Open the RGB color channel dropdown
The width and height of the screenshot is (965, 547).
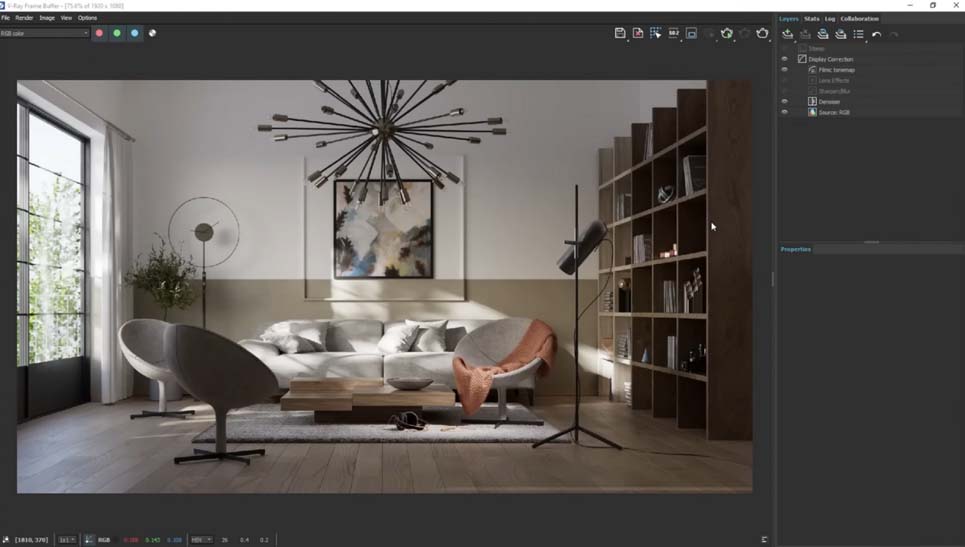tap(45, 33)
